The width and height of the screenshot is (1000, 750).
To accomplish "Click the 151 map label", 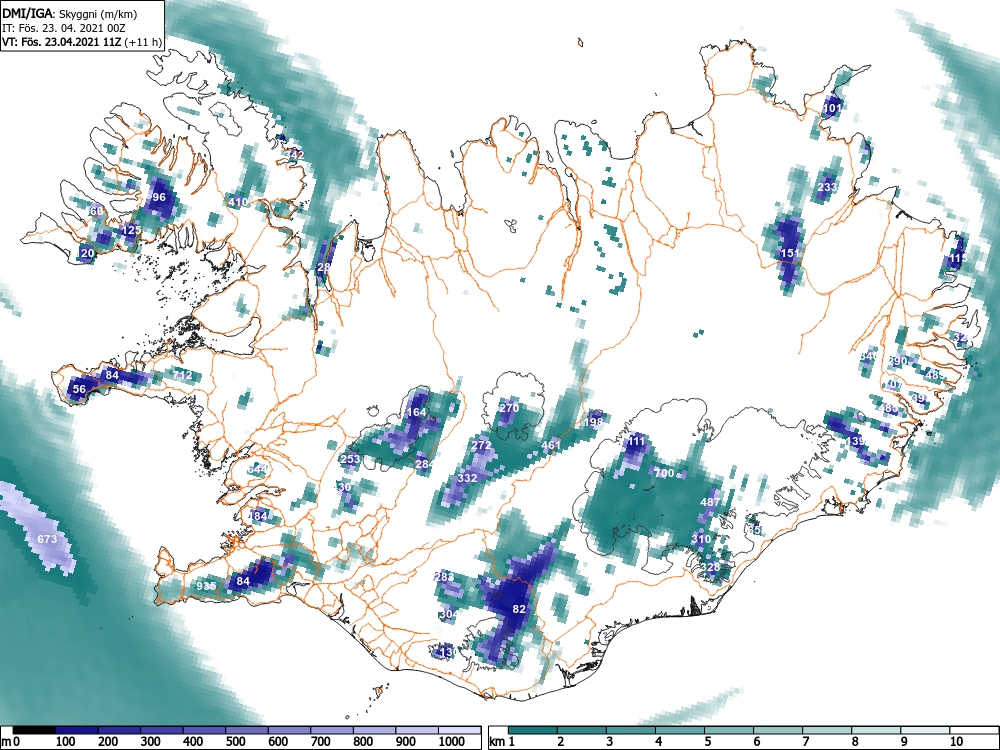I will click(790, 253).
